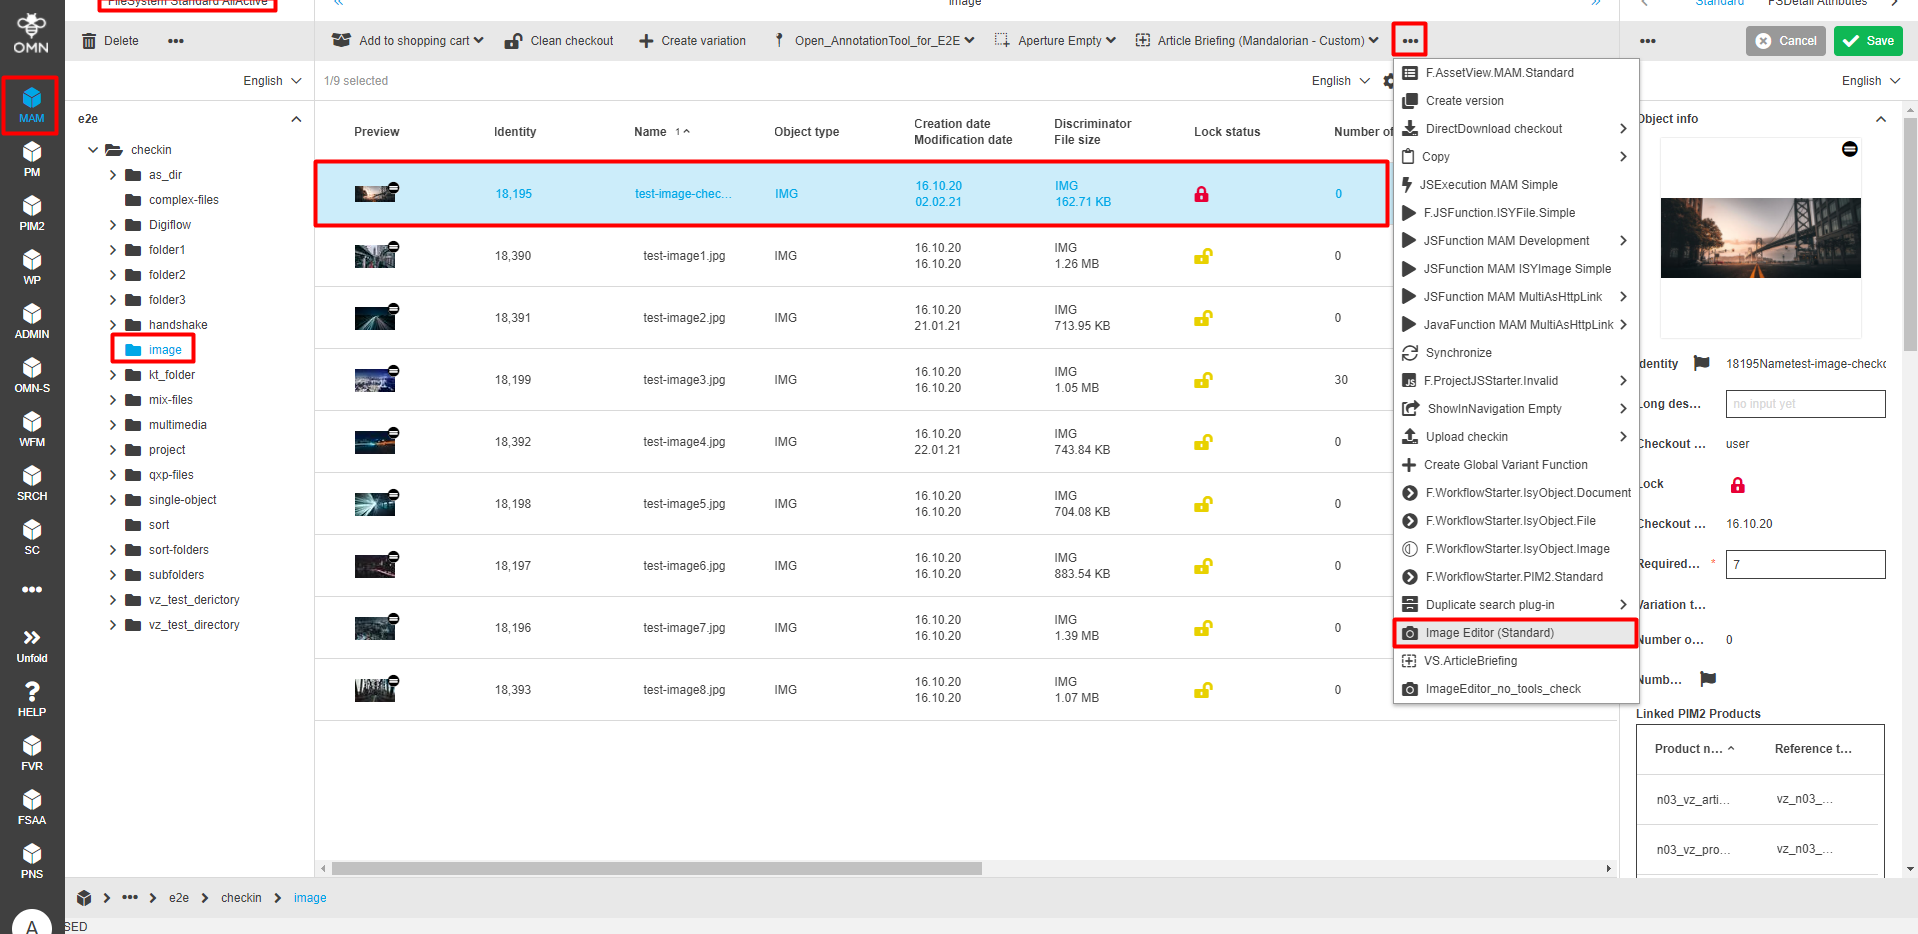Click the Unfold sidebar arrows icon
Screen dimensions: 1918x934
pyautogui.click(x=32, y=644)
